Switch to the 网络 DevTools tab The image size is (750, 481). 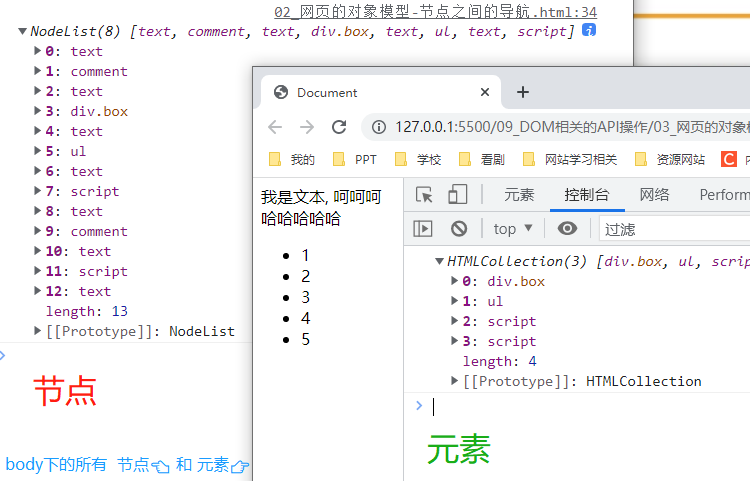(x=654, y=195)
